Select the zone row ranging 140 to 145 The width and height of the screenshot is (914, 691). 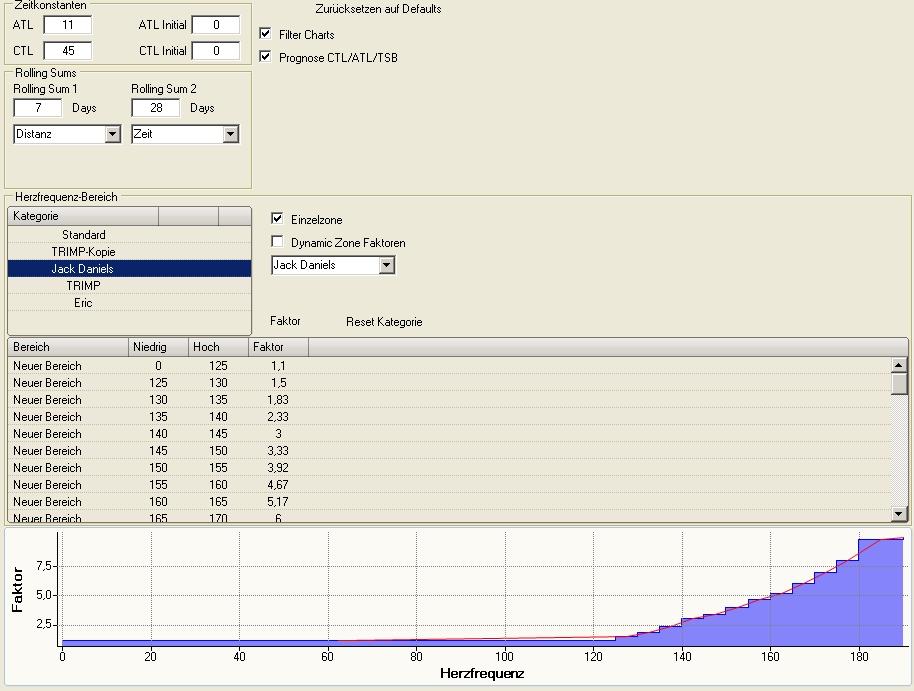point(449,434)
